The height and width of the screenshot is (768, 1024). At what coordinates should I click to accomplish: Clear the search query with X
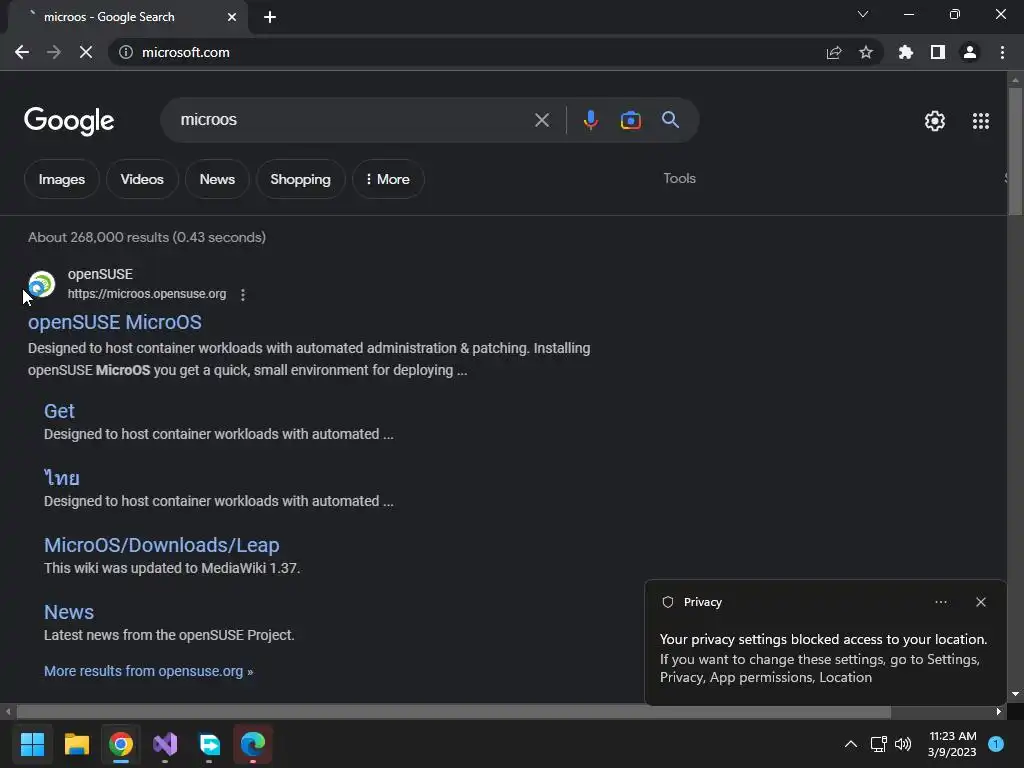click(x=541, y=120)
